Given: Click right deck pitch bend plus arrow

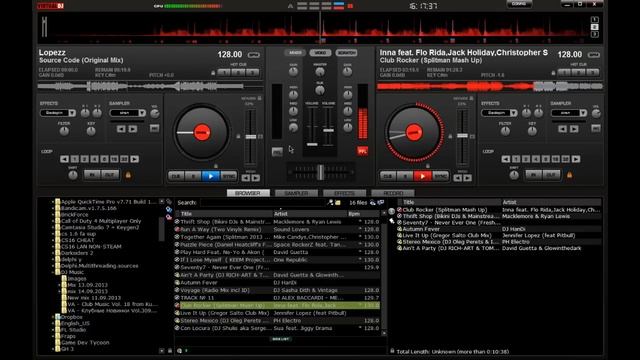Looking at the screenshot, I should coord(468,178).
